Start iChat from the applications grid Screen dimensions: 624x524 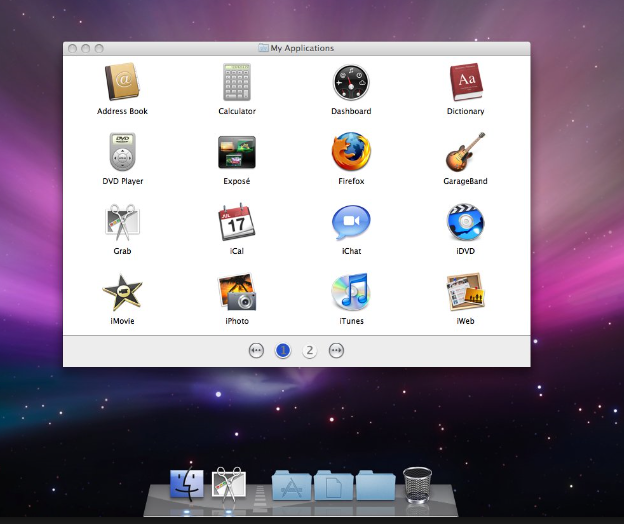[351, 222]
